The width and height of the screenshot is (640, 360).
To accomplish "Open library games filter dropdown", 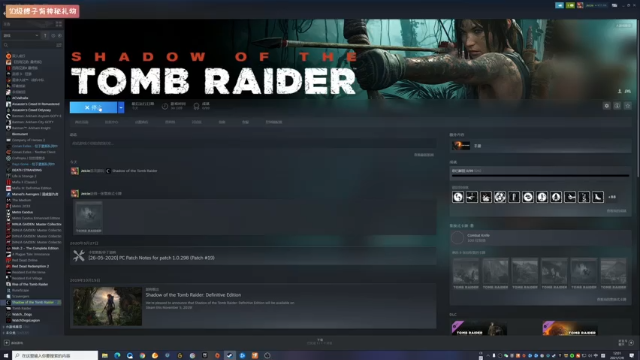I will pyautogui.click(x=20, y=36).
